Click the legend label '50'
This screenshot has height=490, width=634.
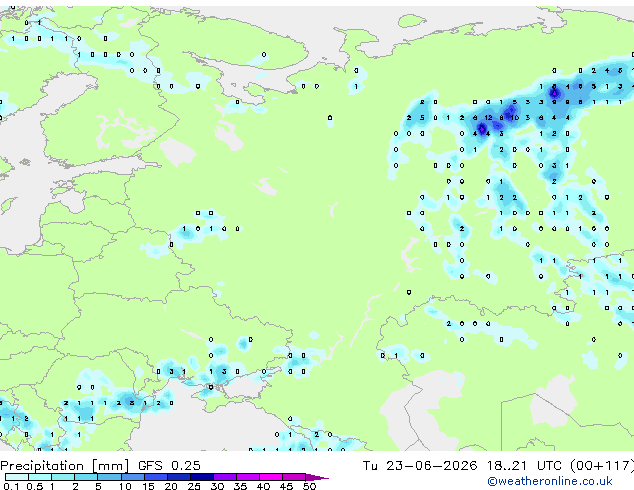tap(309, 486)
